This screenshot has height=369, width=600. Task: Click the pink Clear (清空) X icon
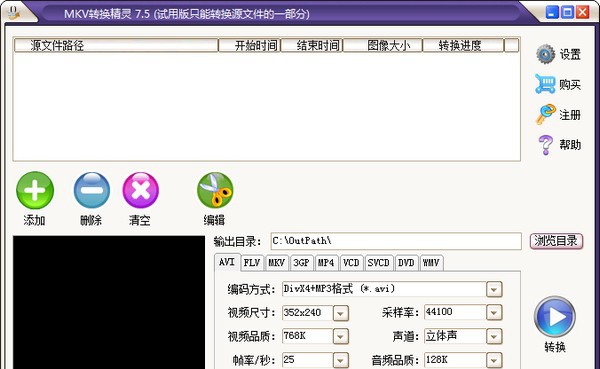click(140, 190)
